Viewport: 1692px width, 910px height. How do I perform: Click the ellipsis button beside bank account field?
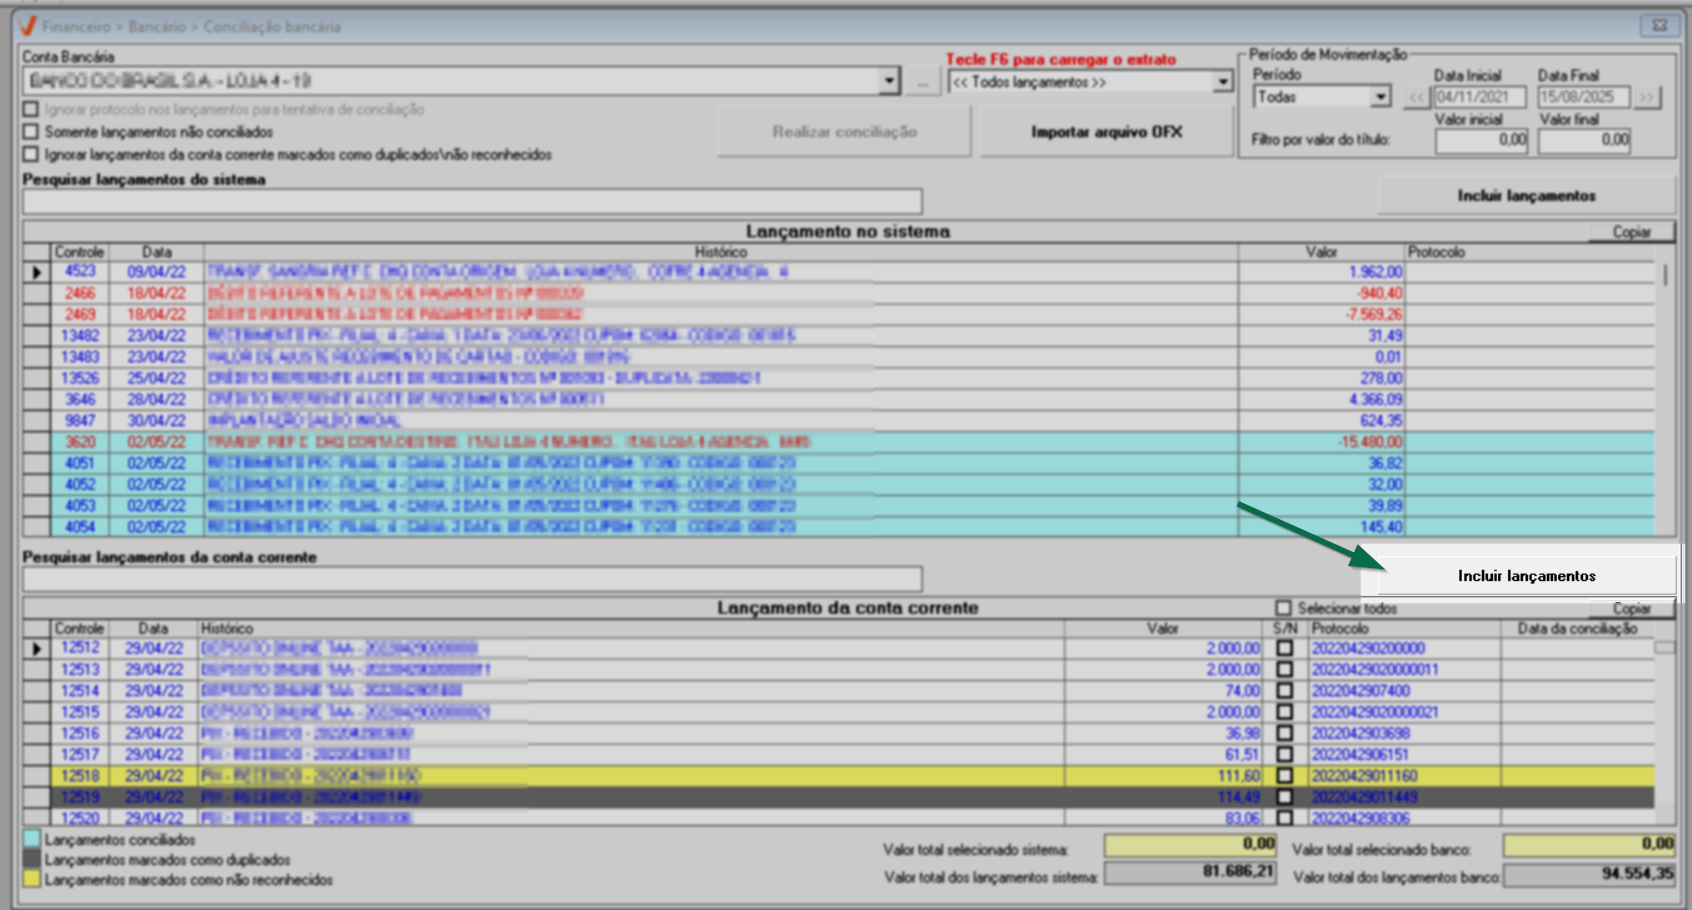[922, 82]
